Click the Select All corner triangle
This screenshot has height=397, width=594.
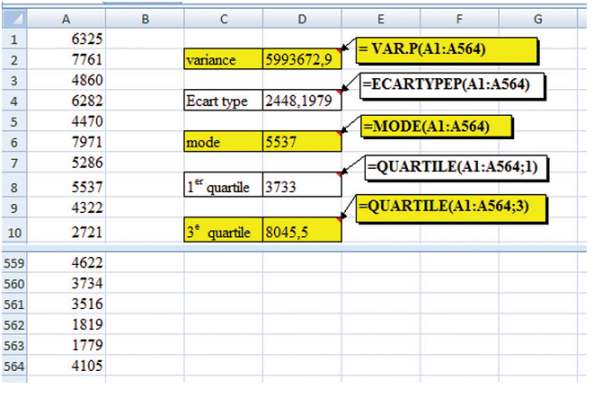(14, 19)
